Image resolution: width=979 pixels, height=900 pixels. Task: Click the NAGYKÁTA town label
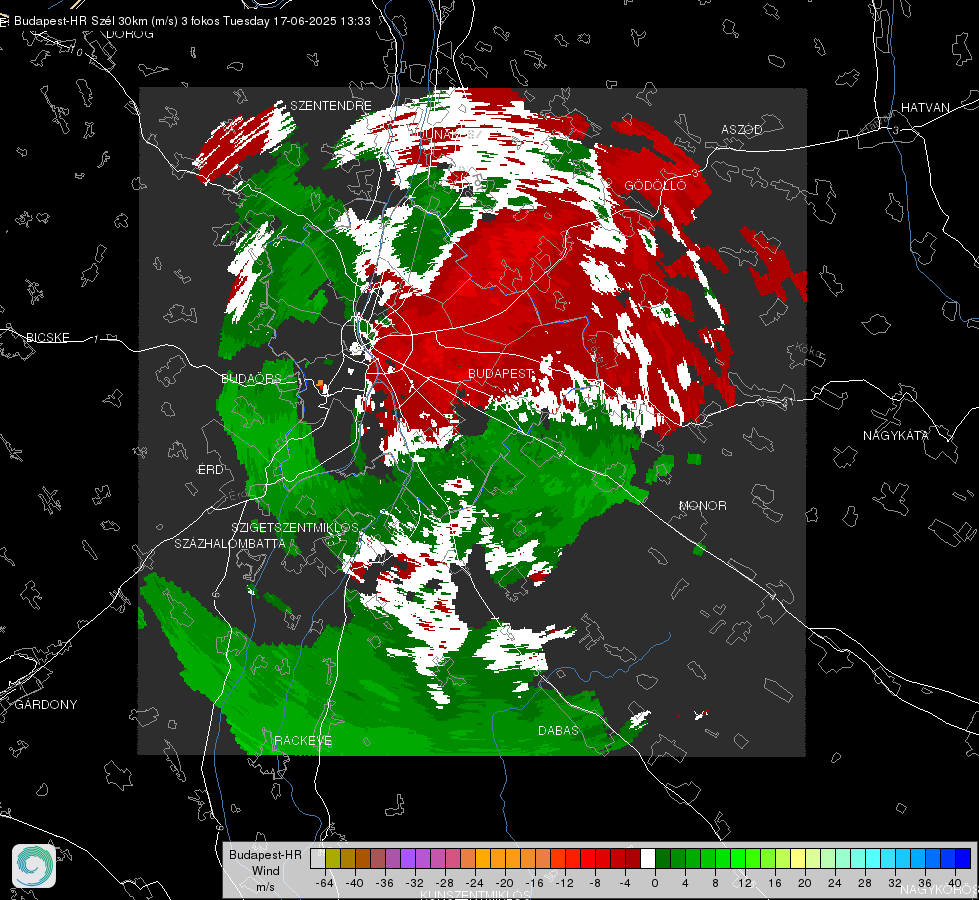pos(896,436)
